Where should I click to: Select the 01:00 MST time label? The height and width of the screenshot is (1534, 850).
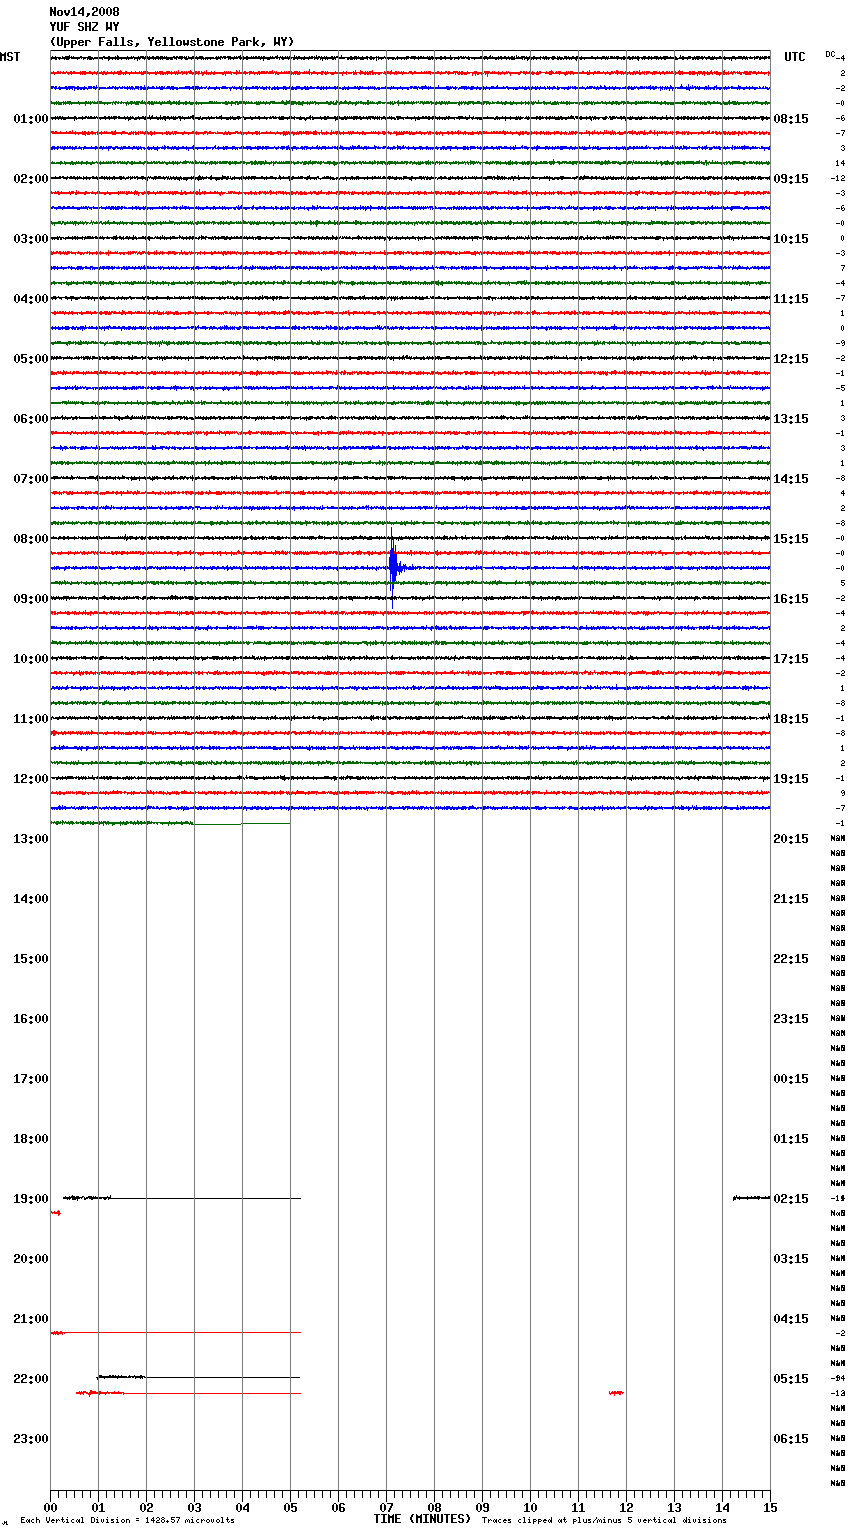[31, 119]
